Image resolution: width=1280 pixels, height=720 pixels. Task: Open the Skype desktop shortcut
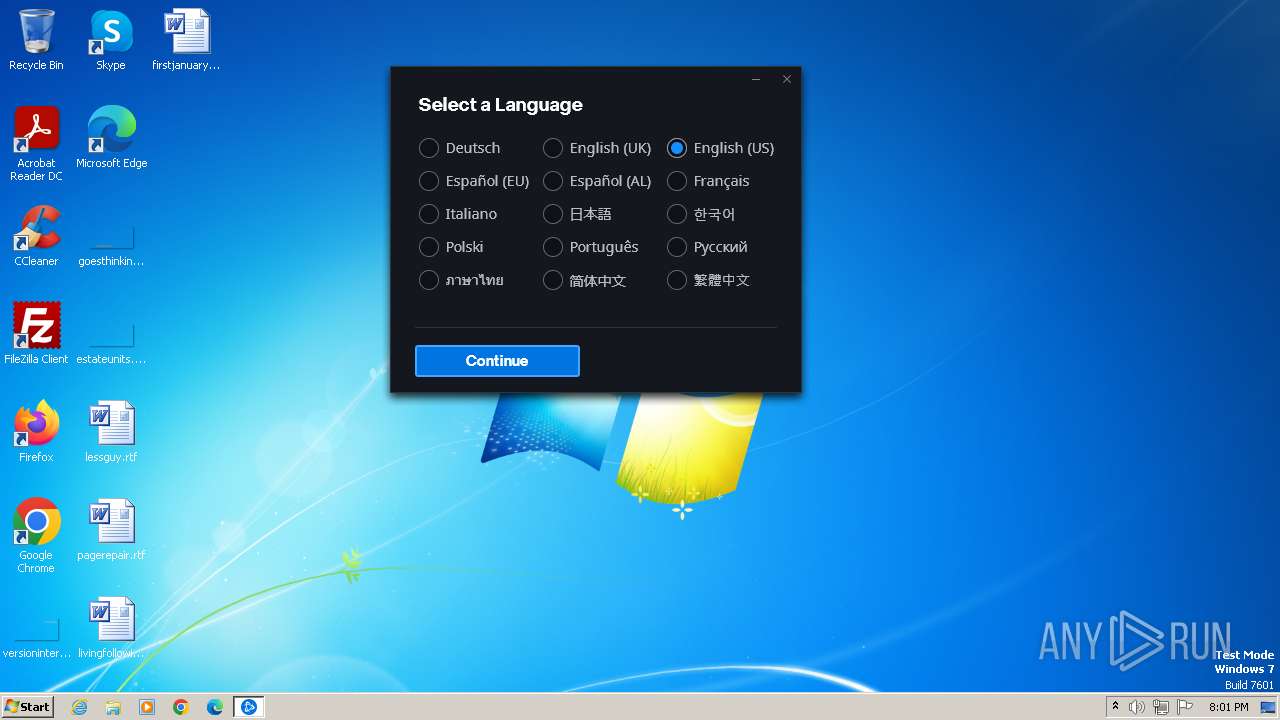pos(111,41)
